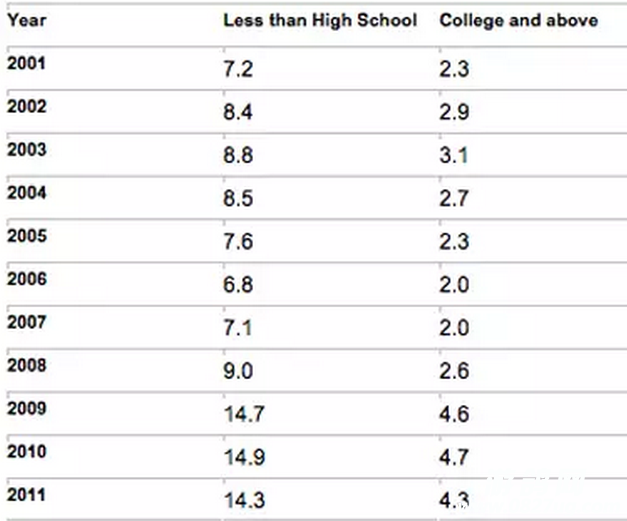Select the 6.8 value for 2006
Screen dimensions: 627x521
point(238,285)
